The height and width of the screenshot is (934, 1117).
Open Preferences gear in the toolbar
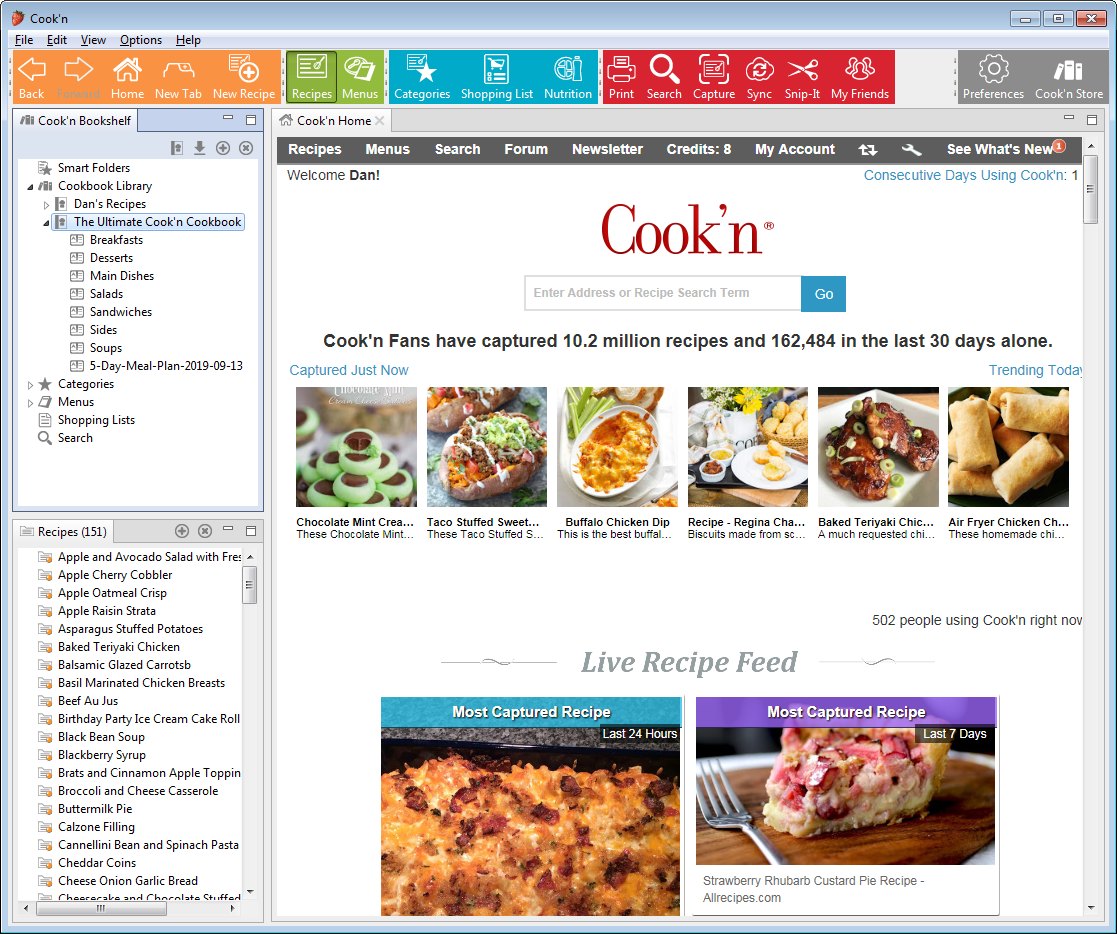(x=993, y=78)
